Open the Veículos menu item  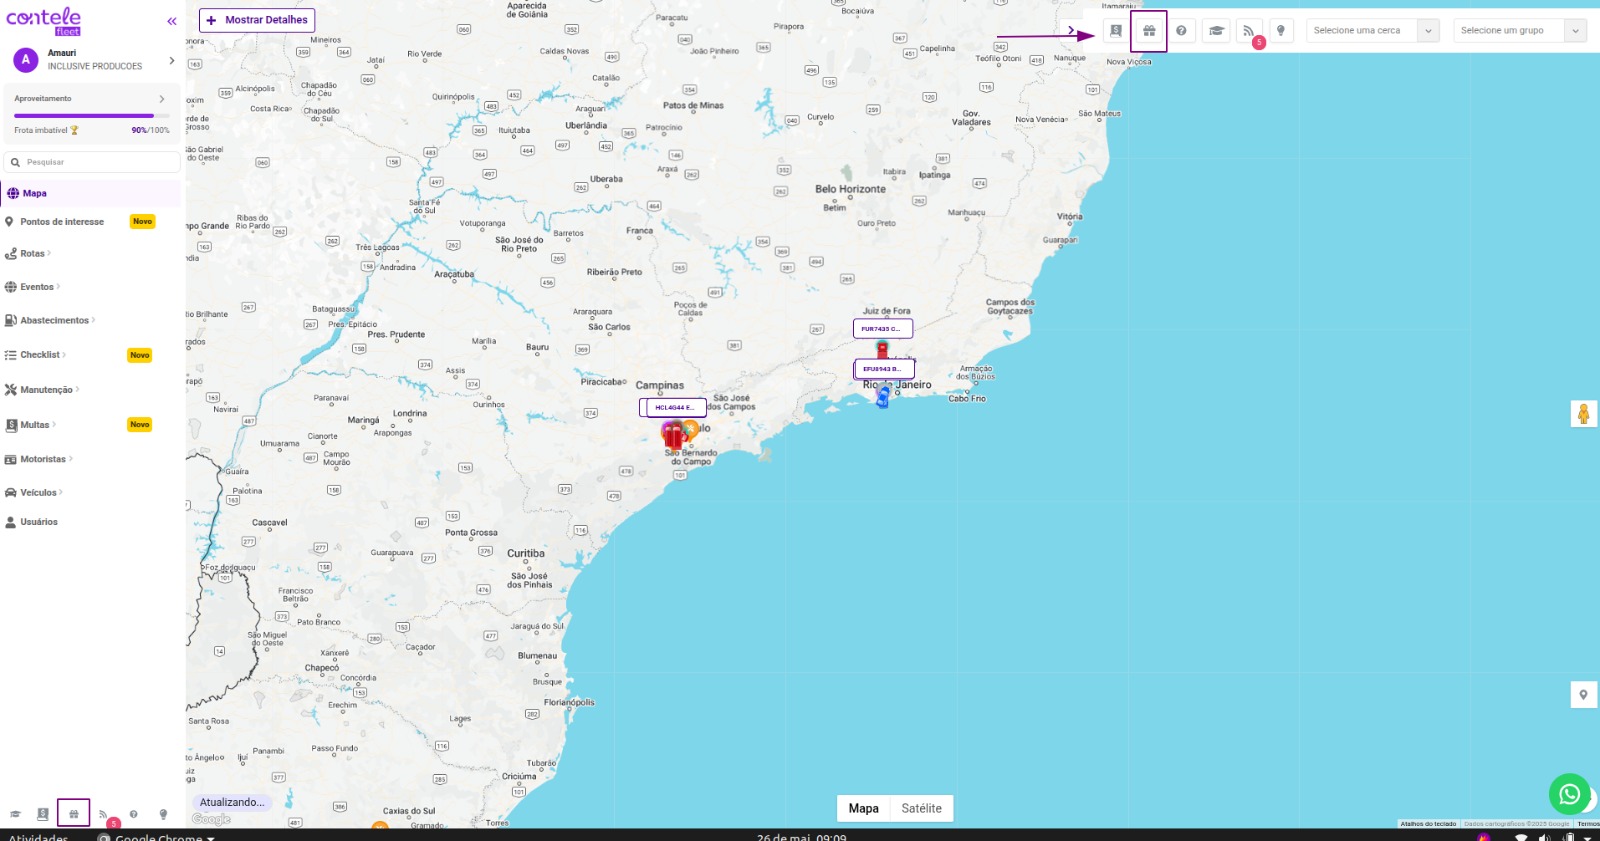click(x=34, y=493)
